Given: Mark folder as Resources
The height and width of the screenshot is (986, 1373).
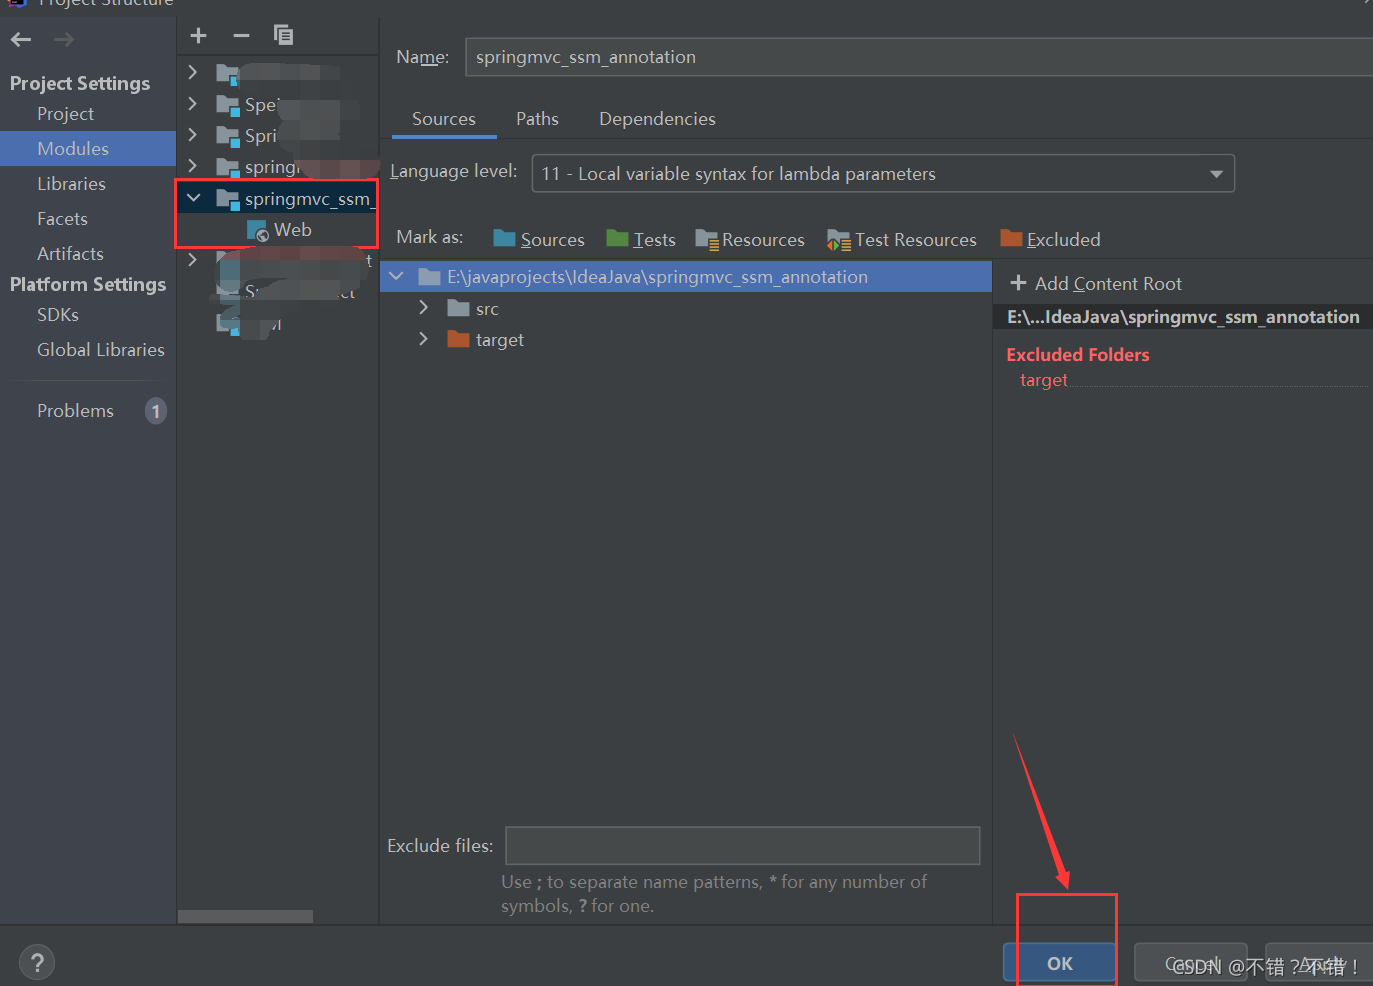Looking at the screenshot, I should [x=750, y=240].
